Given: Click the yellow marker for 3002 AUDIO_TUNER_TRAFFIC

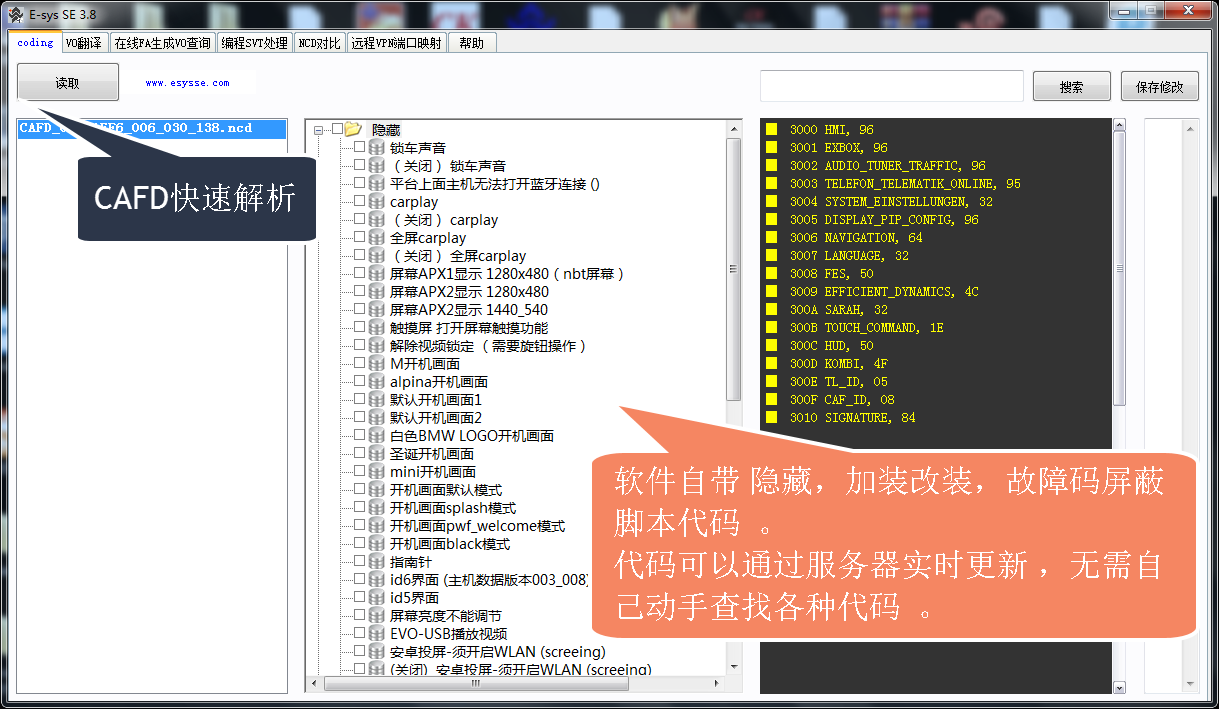Looking at the screenshot, I should 772,166.
